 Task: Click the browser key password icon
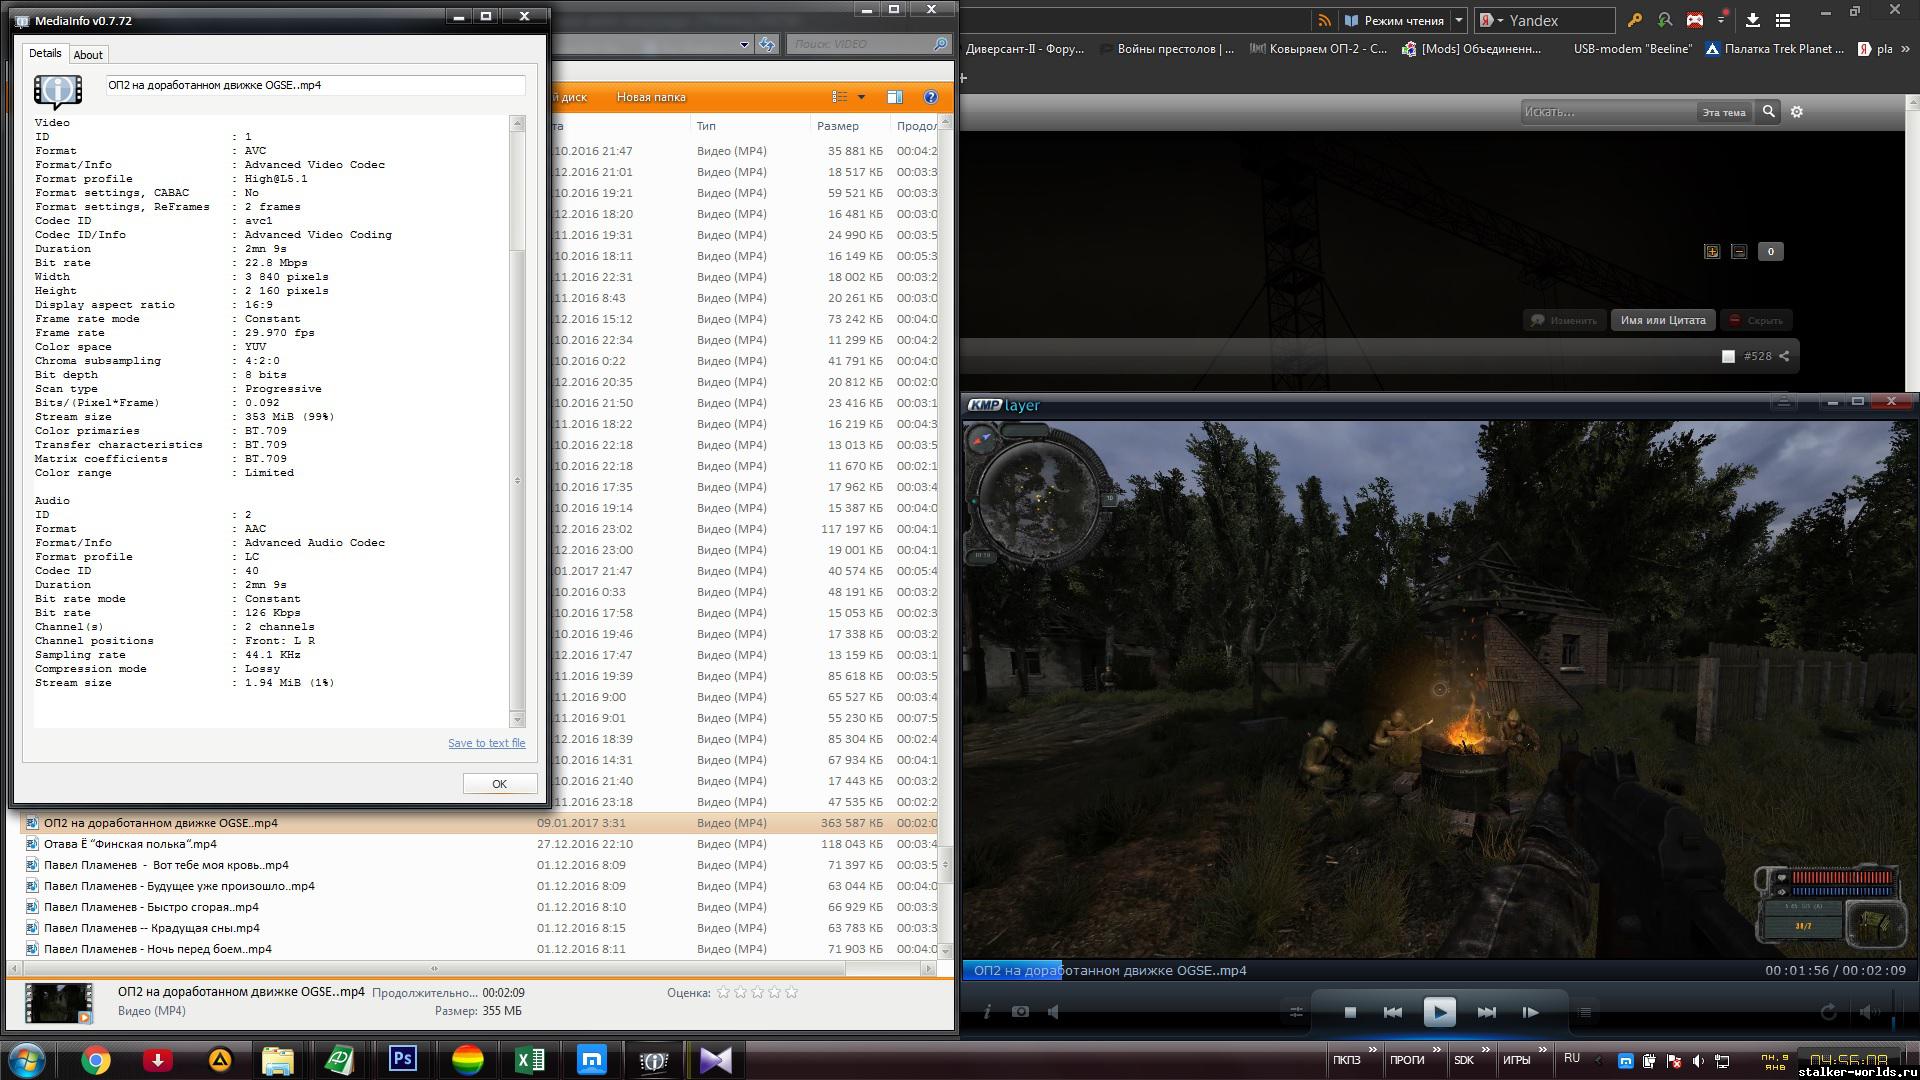[1635, 20]
